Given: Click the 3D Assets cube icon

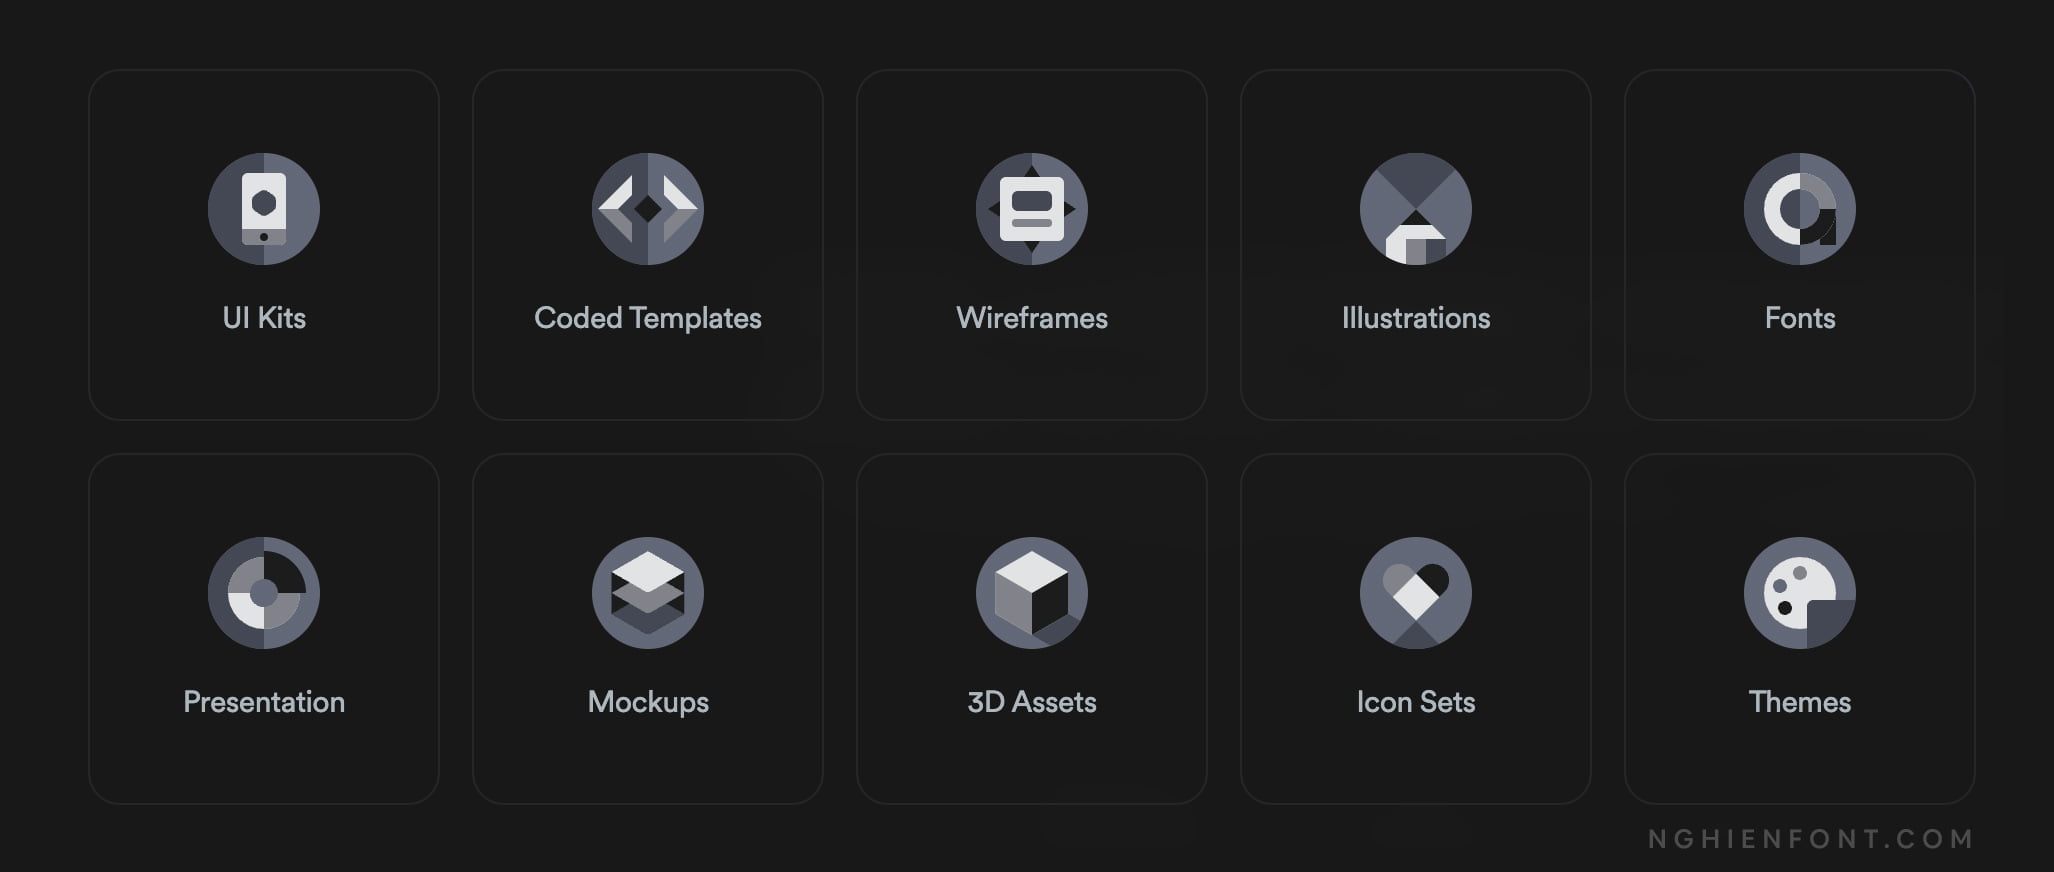Looking at the screenshot, I should 1032,593.
